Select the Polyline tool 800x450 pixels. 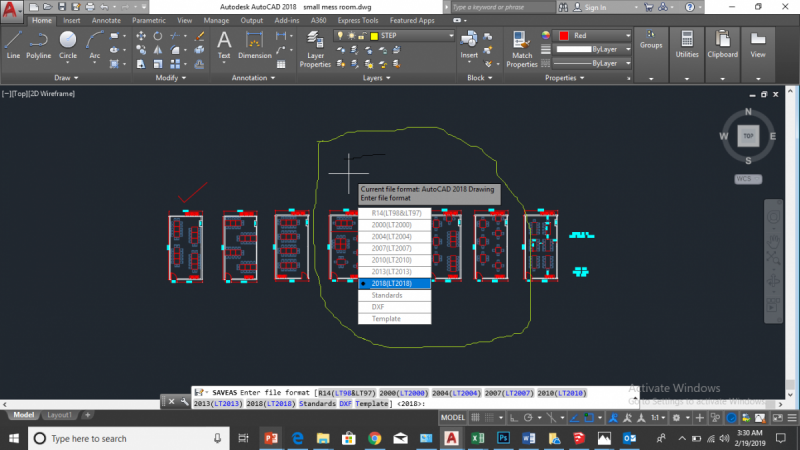pos(39,43)
